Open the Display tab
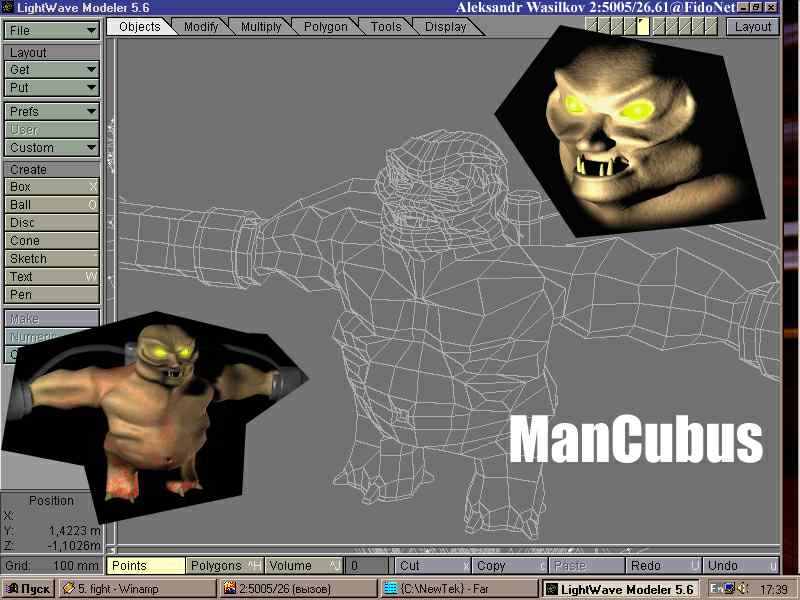 pos(445,27)
